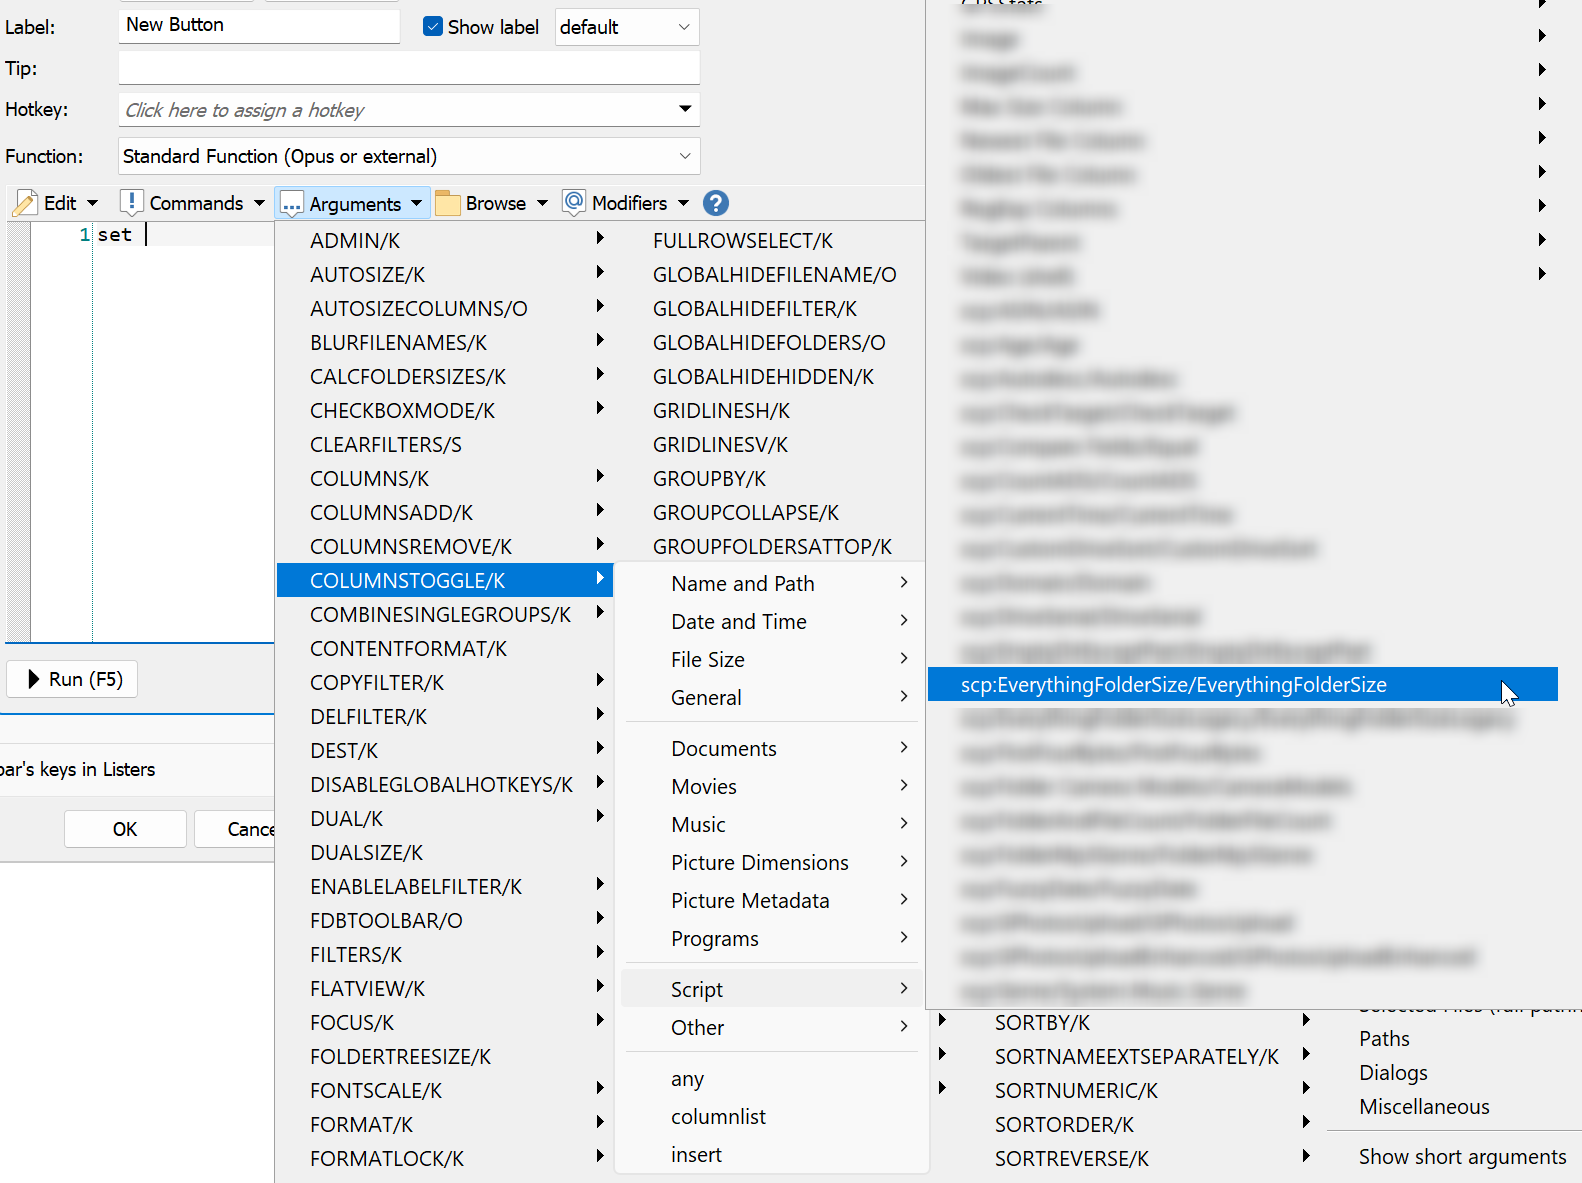
Task: Select the FLATVIEW/K argument
Action: (444, 988)
